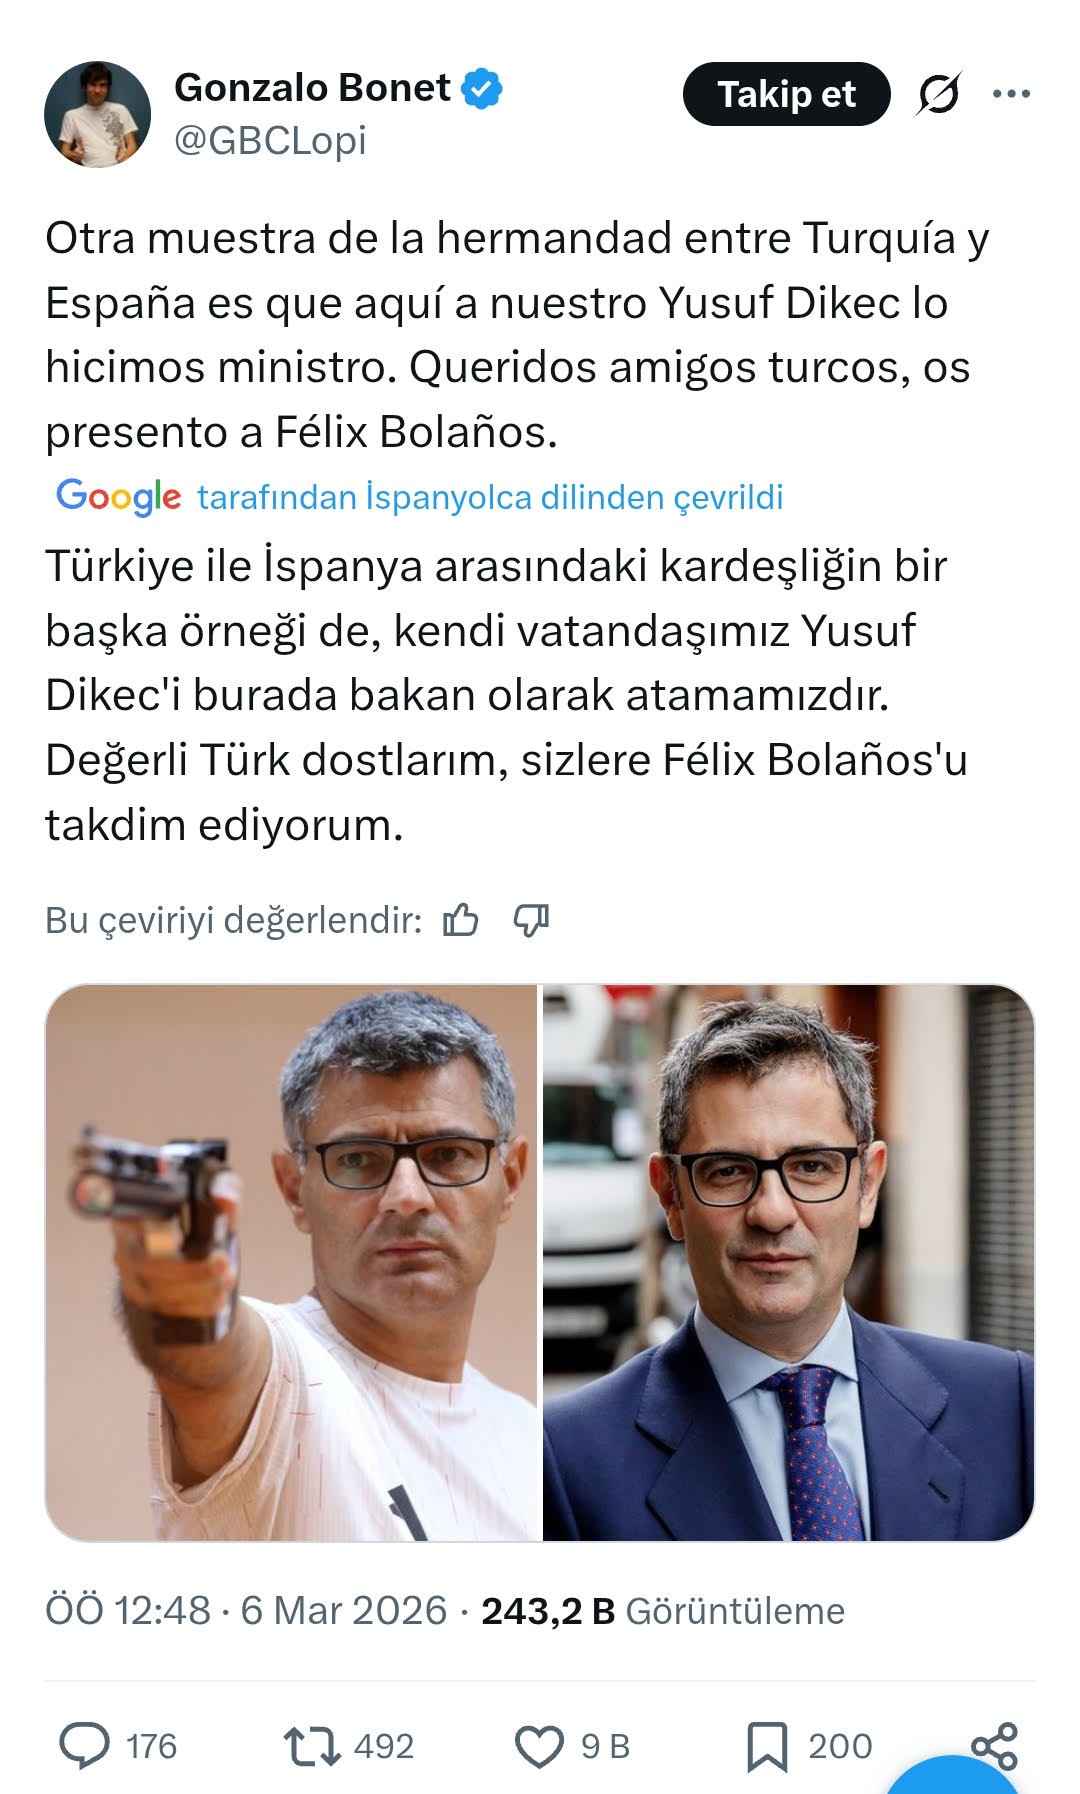Tap the retweet arrows icon

click(x=312, y=1746)
